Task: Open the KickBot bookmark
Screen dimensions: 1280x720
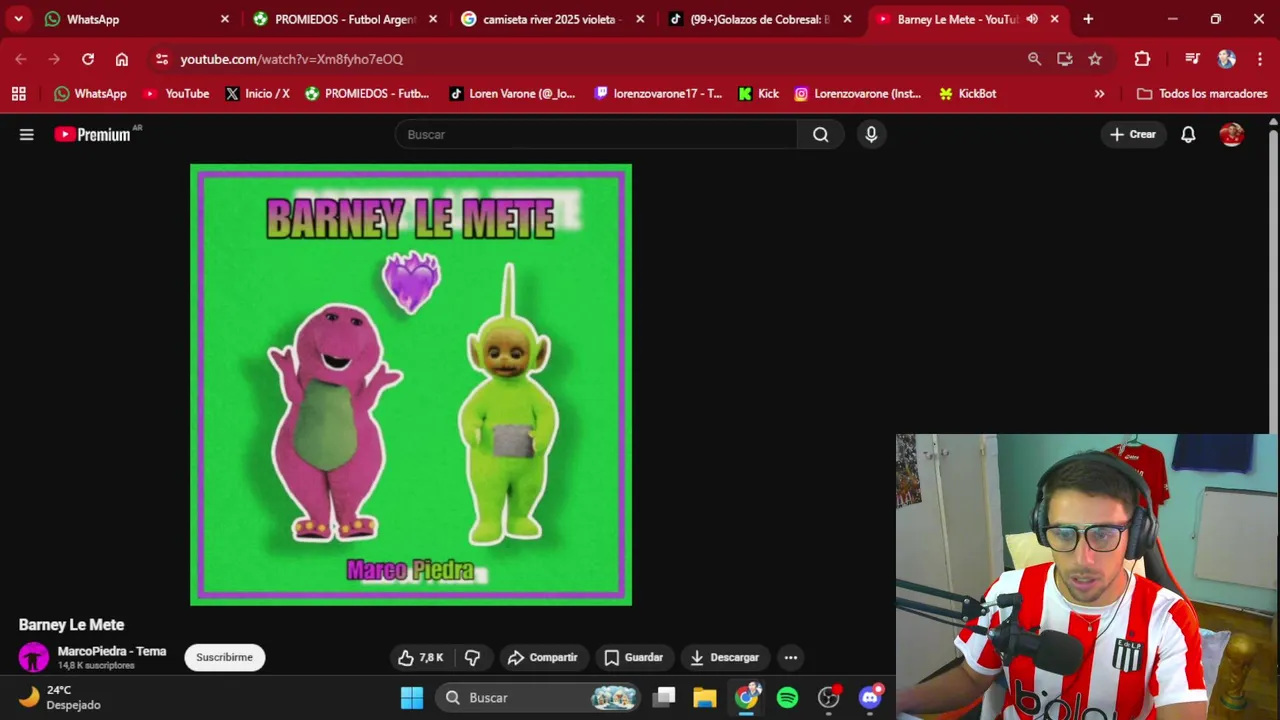Action: (967, 93)
